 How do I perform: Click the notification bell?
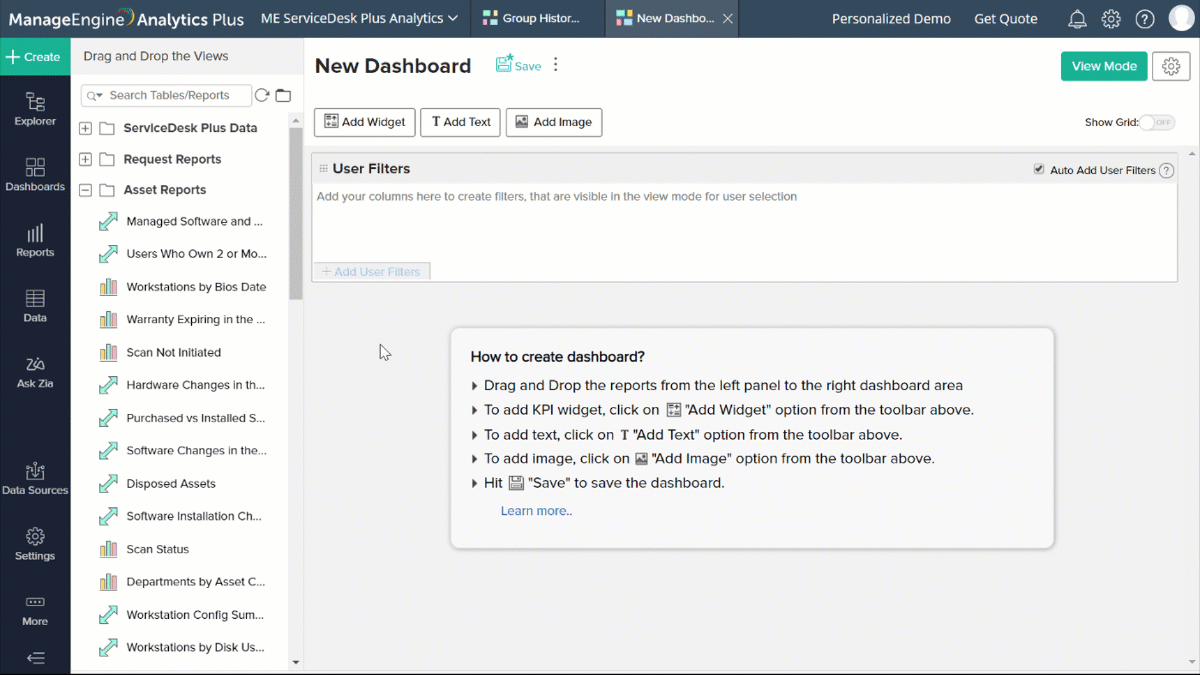(1078, 18)
